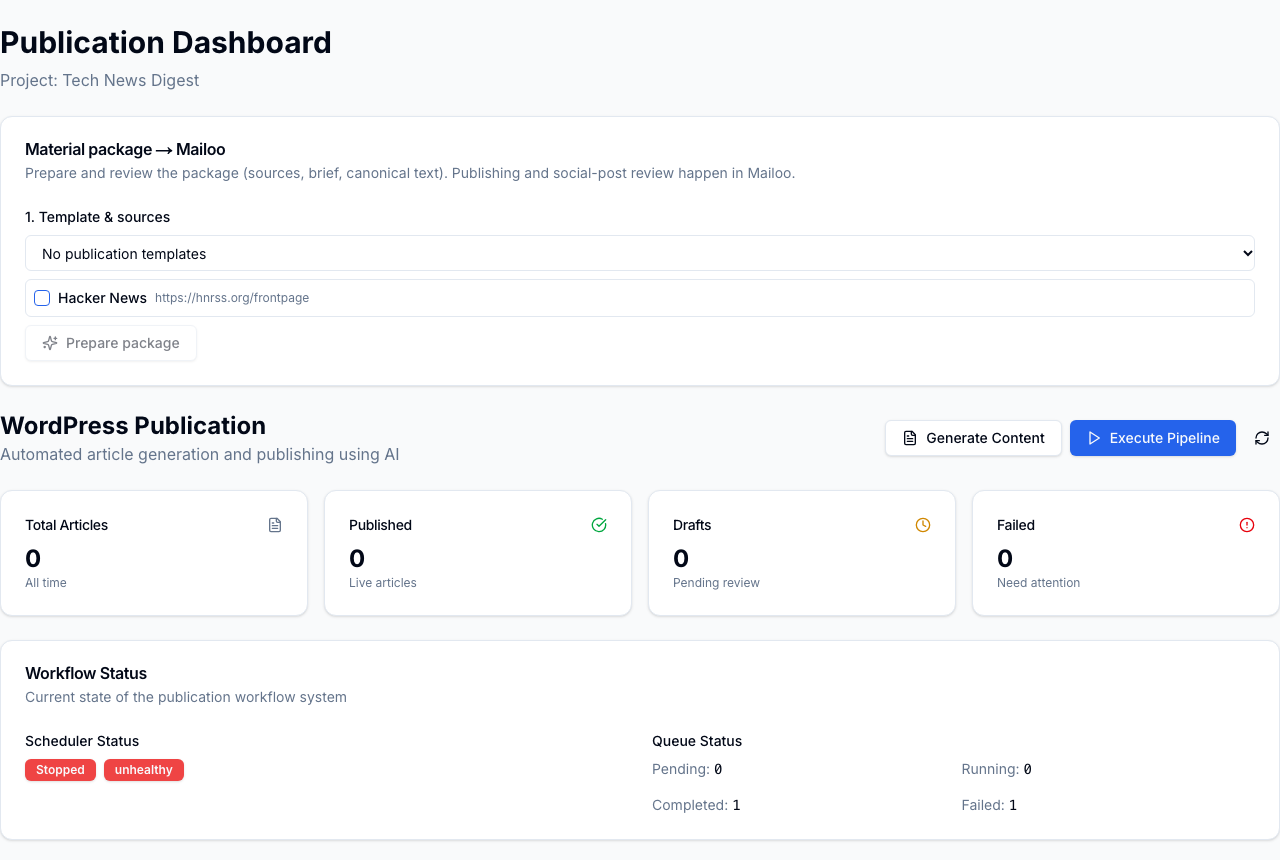This screenshot has width=1280, height=860.
Task: Click the green checkmark icon on Published card
Action: pos(599,525)
